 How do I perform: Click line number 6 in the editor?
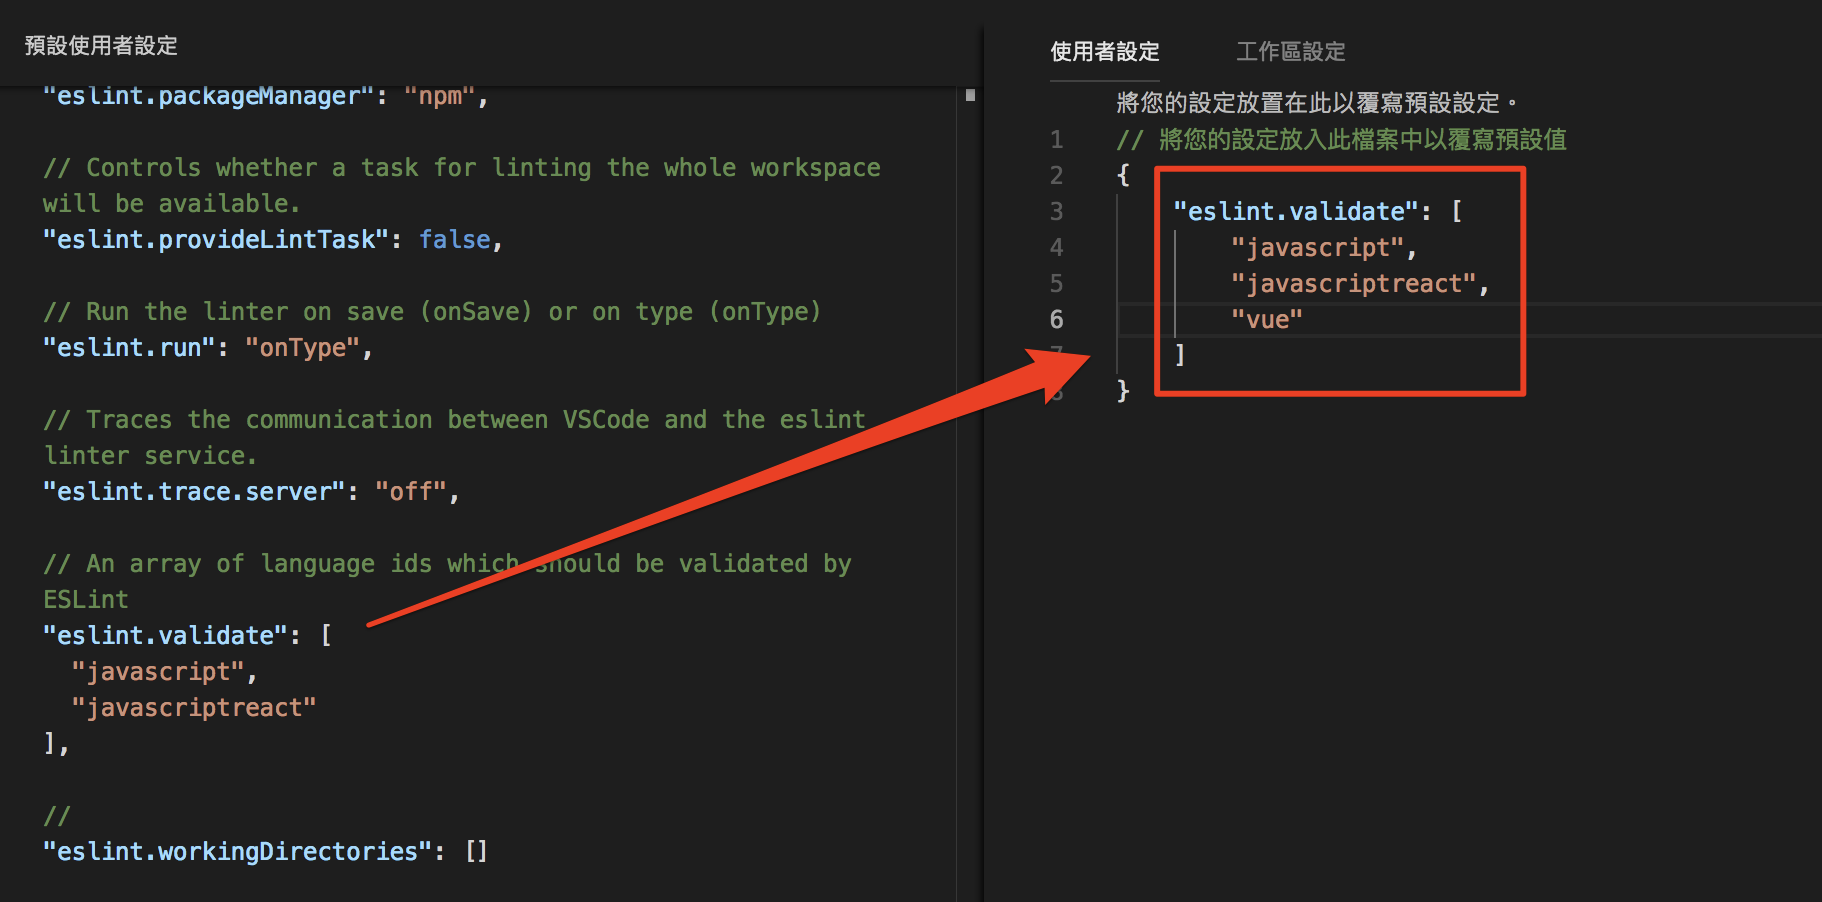click(1056, 319)
